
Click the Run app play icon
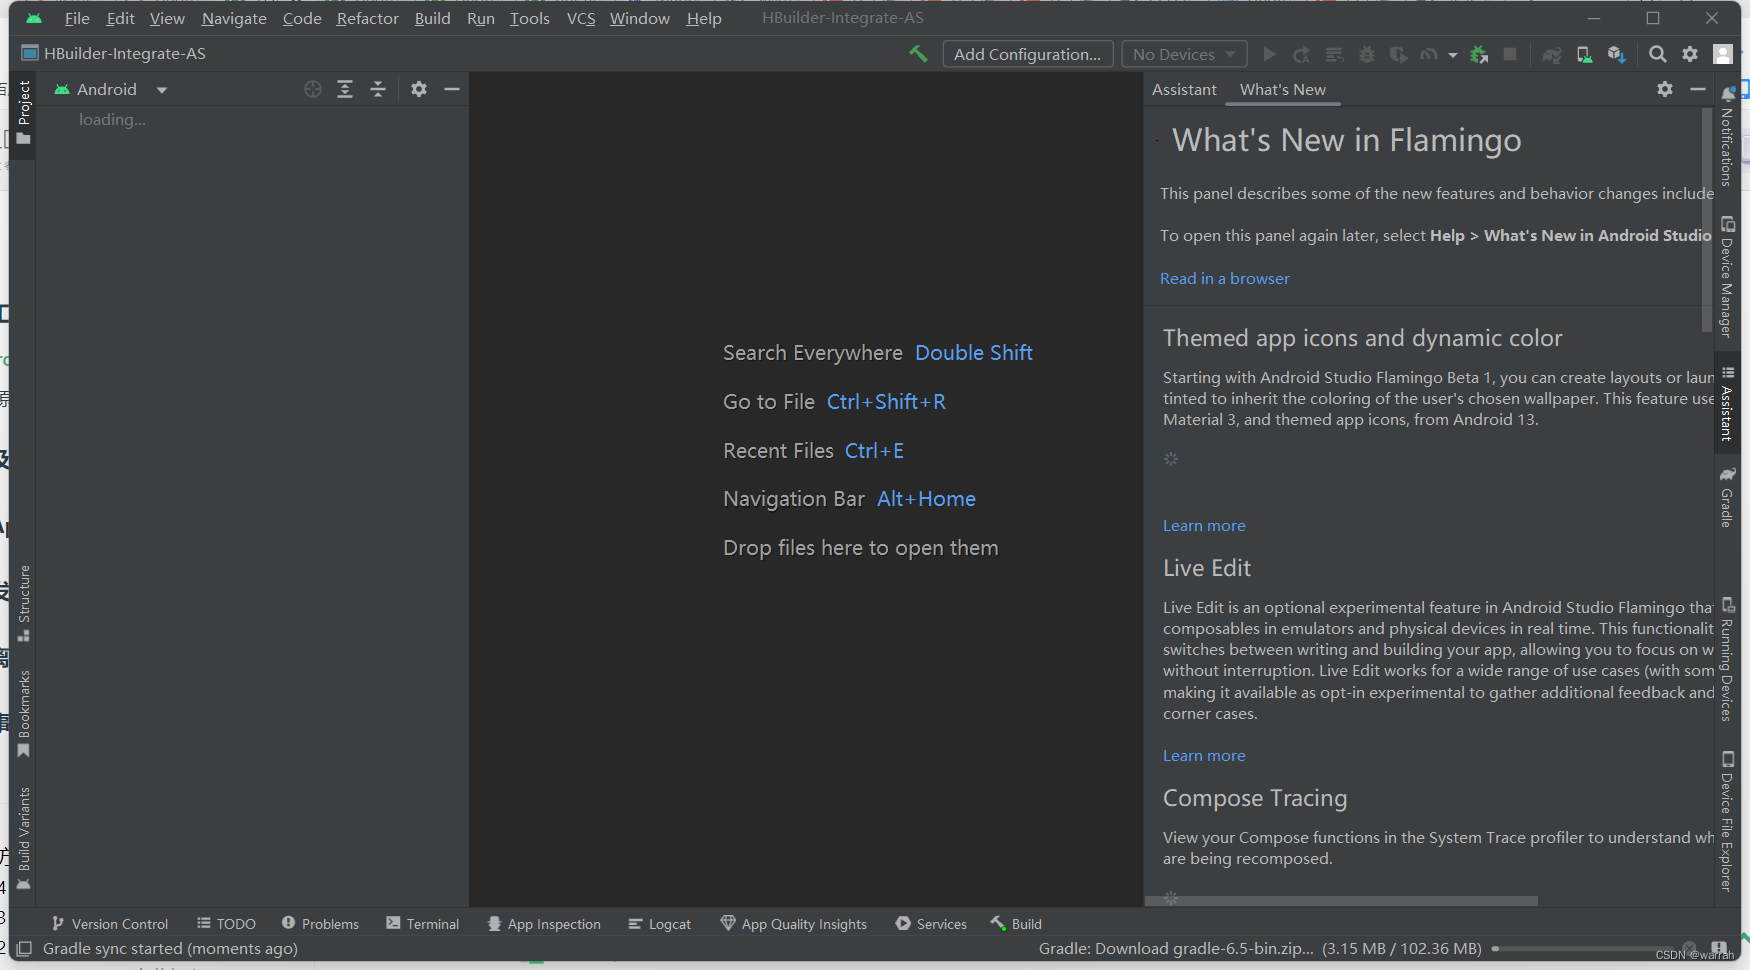(x=1269, y=54)
